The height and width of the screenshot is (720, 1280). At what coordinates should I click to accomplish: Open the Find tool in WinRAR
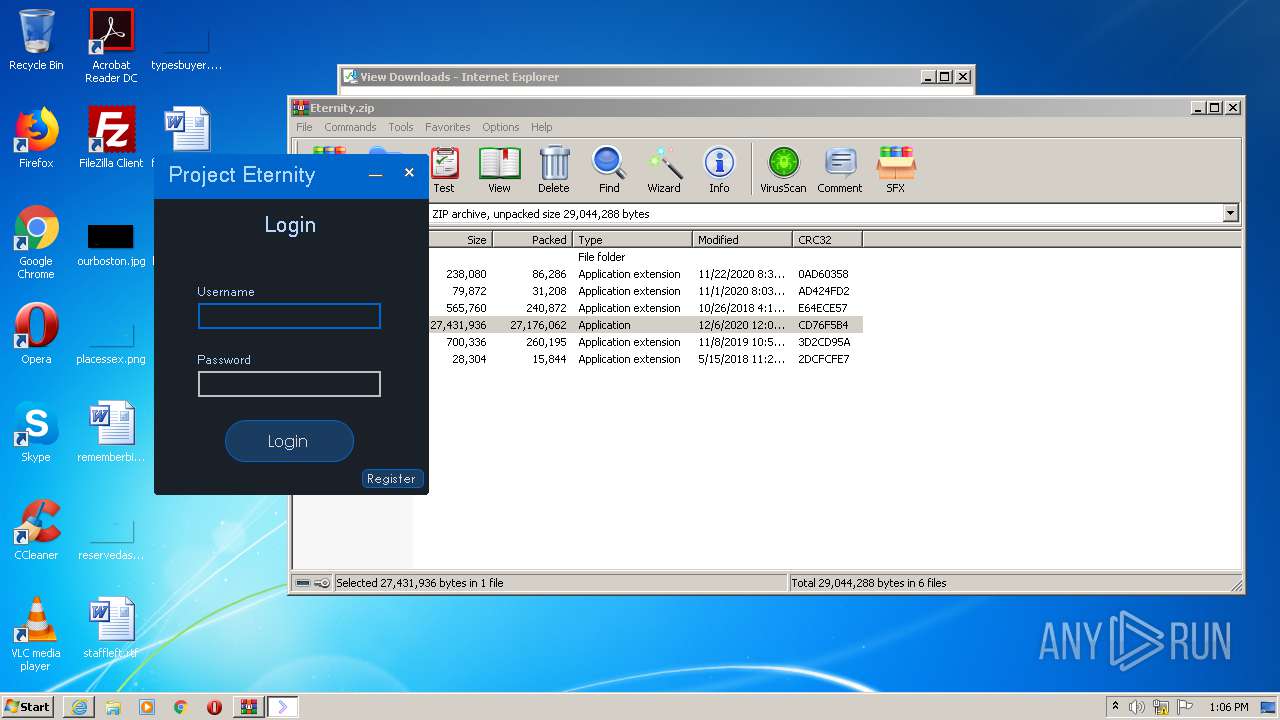[609, 169]
